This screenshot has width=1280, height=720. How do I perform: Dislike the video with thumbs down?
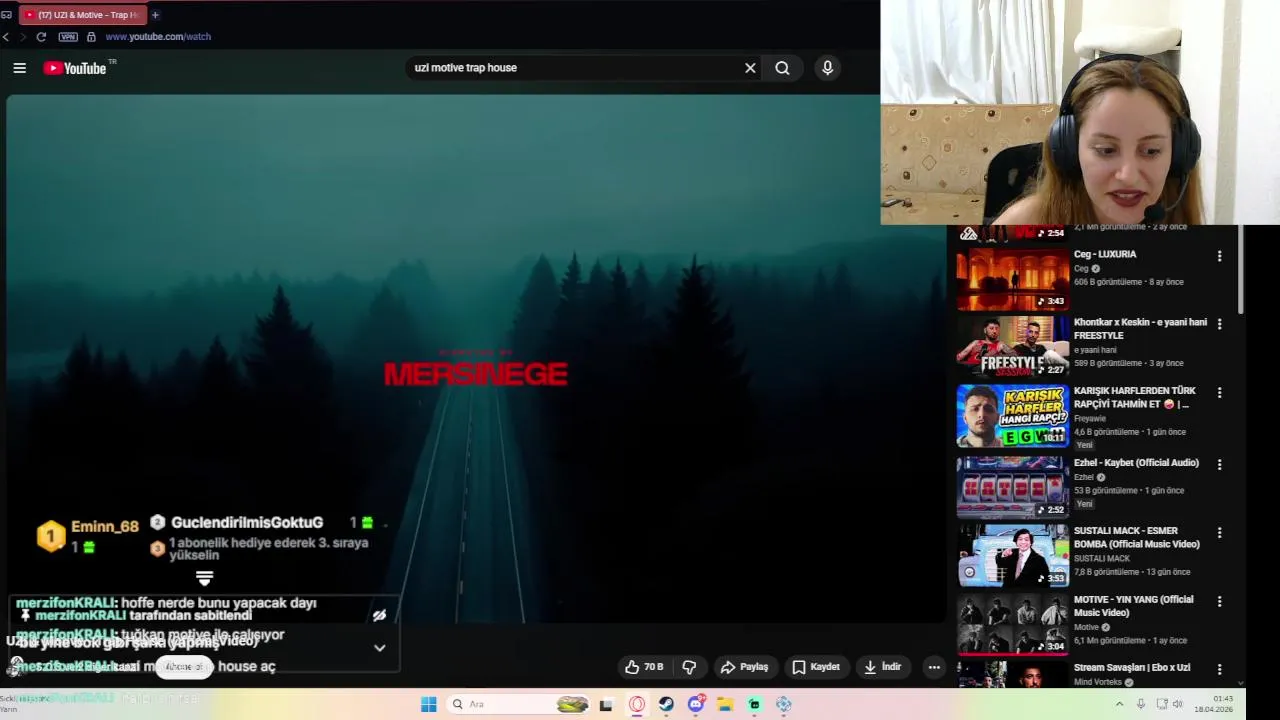[x=689, y=667]
